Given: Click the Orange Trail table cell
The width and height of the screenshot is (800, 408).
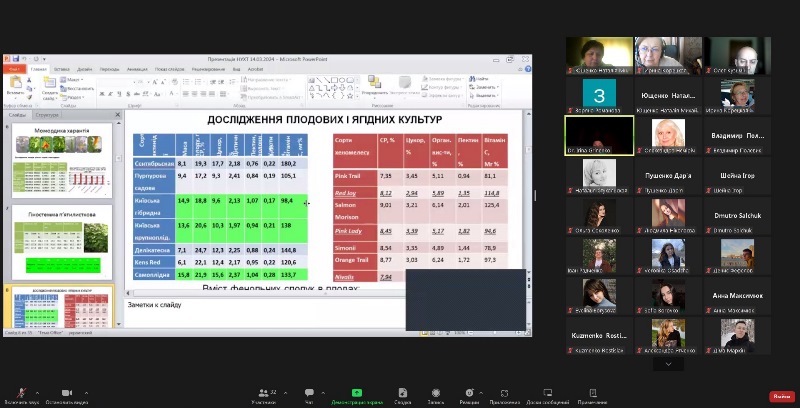Looking at the screenshot, I should [355, 260].
